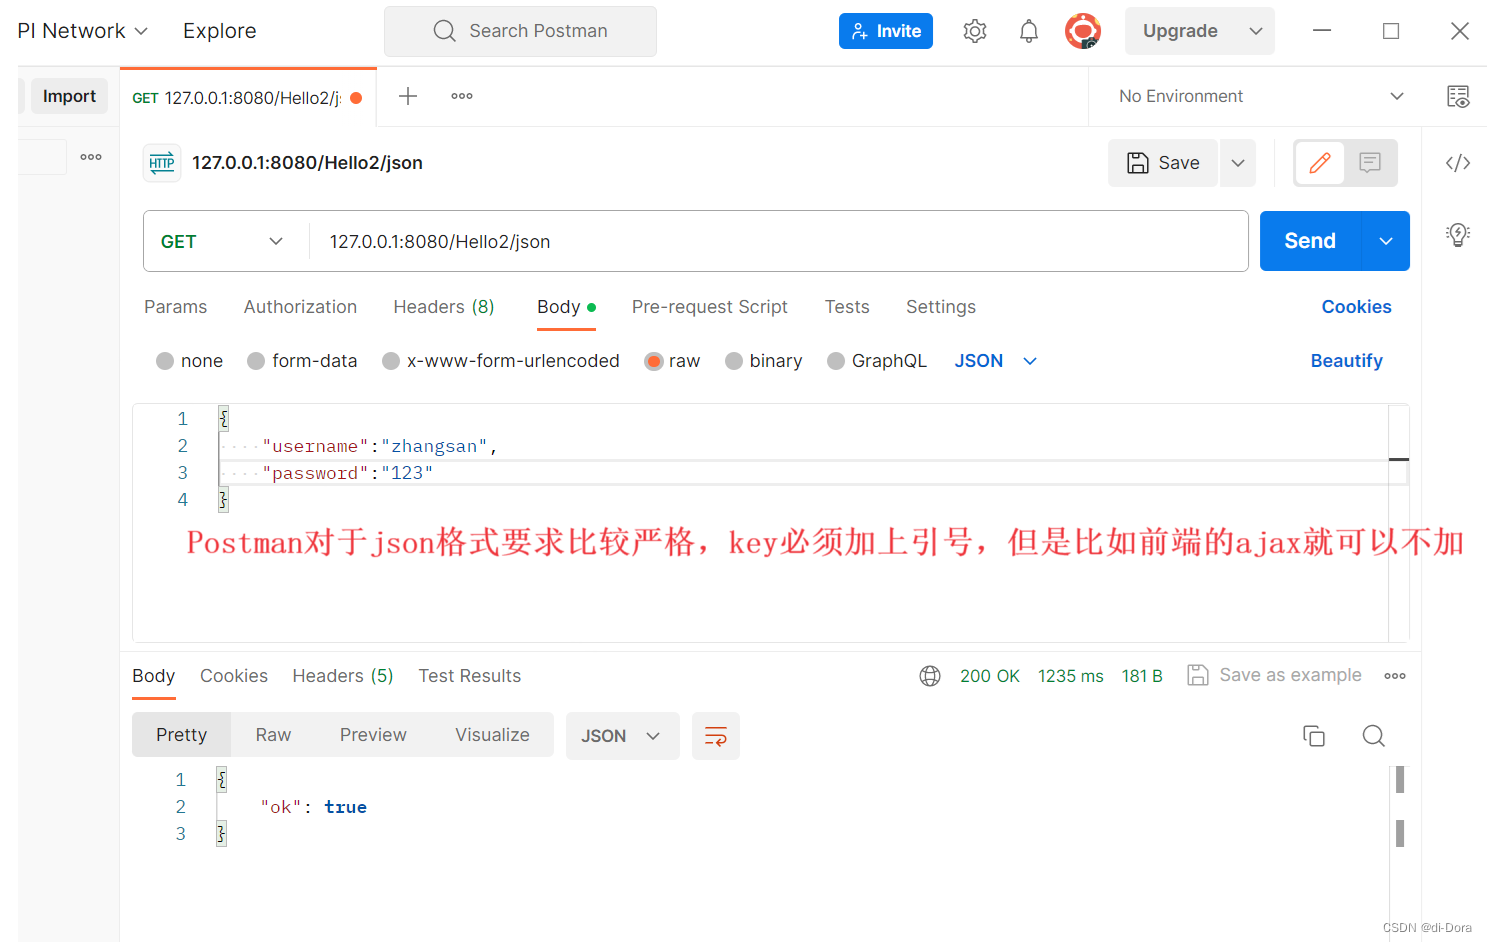The height and width of the screenshot is (942, 1487).
Task: Select the Pretty response view
Action: [181, 735]
